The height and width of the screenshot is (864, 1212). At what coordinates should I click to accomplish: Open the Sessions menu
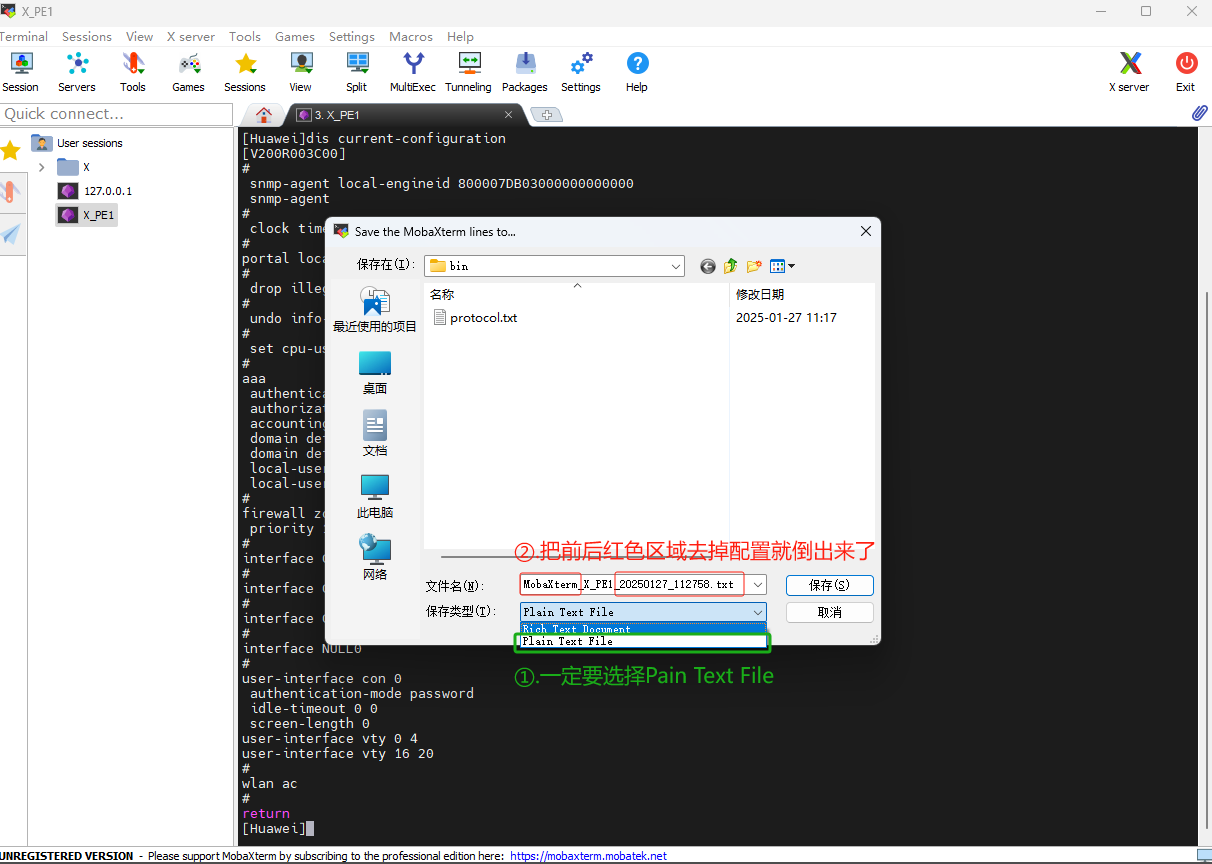pyautogui.click(x=87, y=36)
